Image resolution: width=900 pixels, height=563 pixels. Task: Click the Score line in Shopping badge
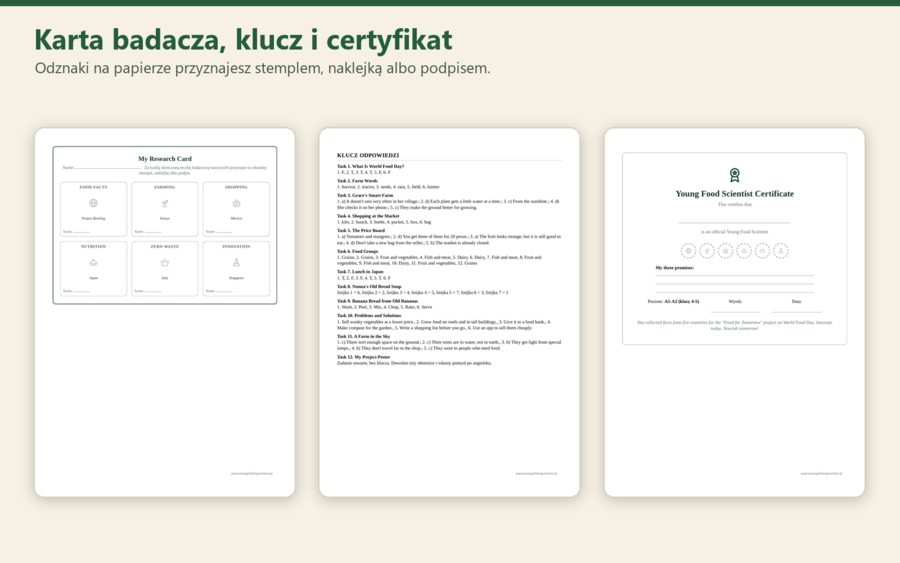point(224,232)
